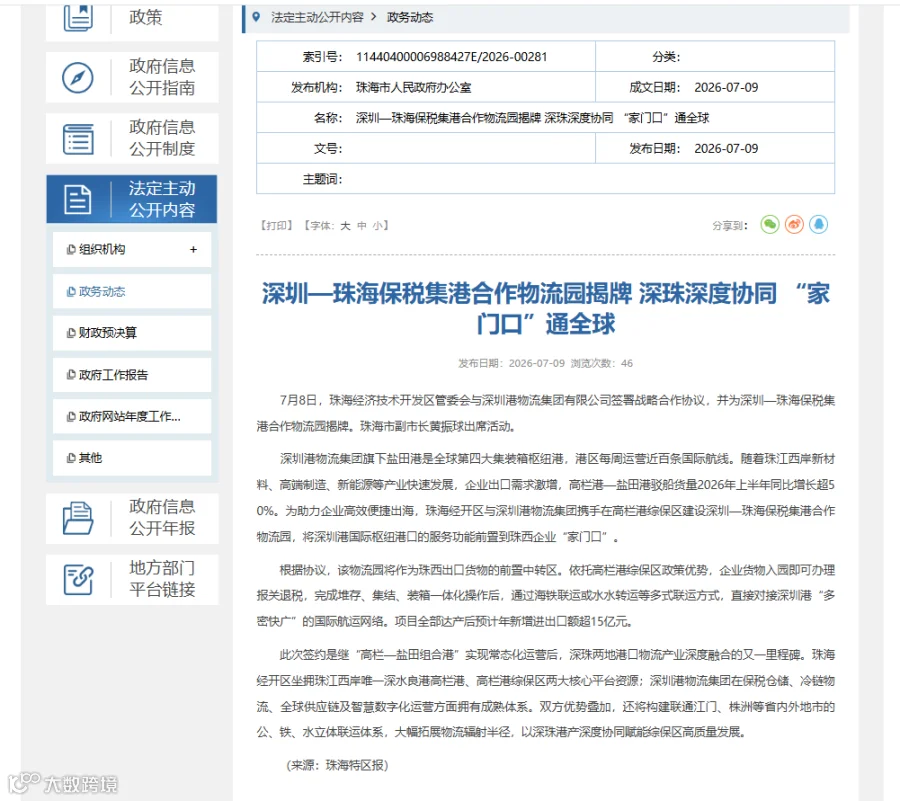The image size is (900, 801).
Task: Click 【打印】 to print article
Action: [x=277, y=225]
